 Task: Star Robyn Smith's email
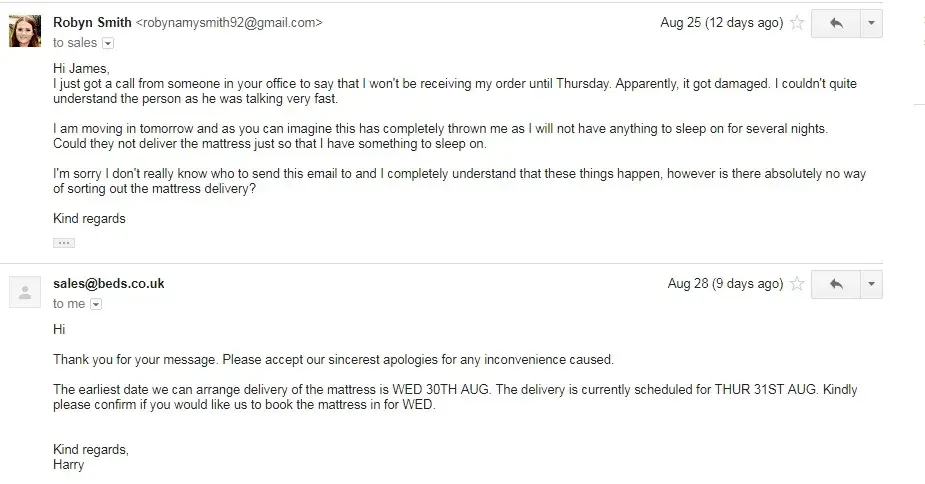(797, 23)
